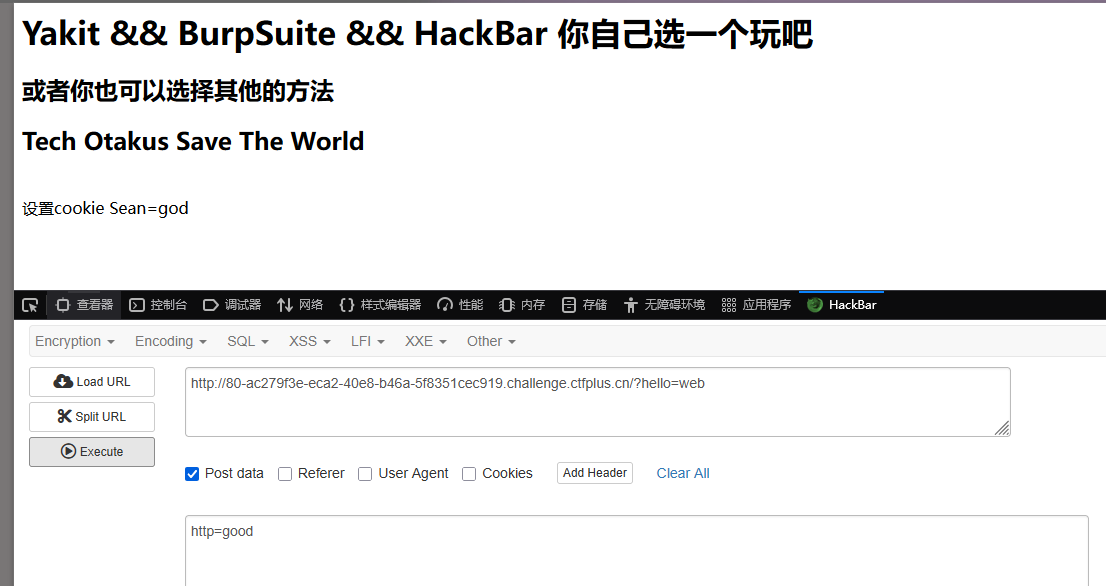Expand the SQL dropdown menu

[x=248, y=341]
